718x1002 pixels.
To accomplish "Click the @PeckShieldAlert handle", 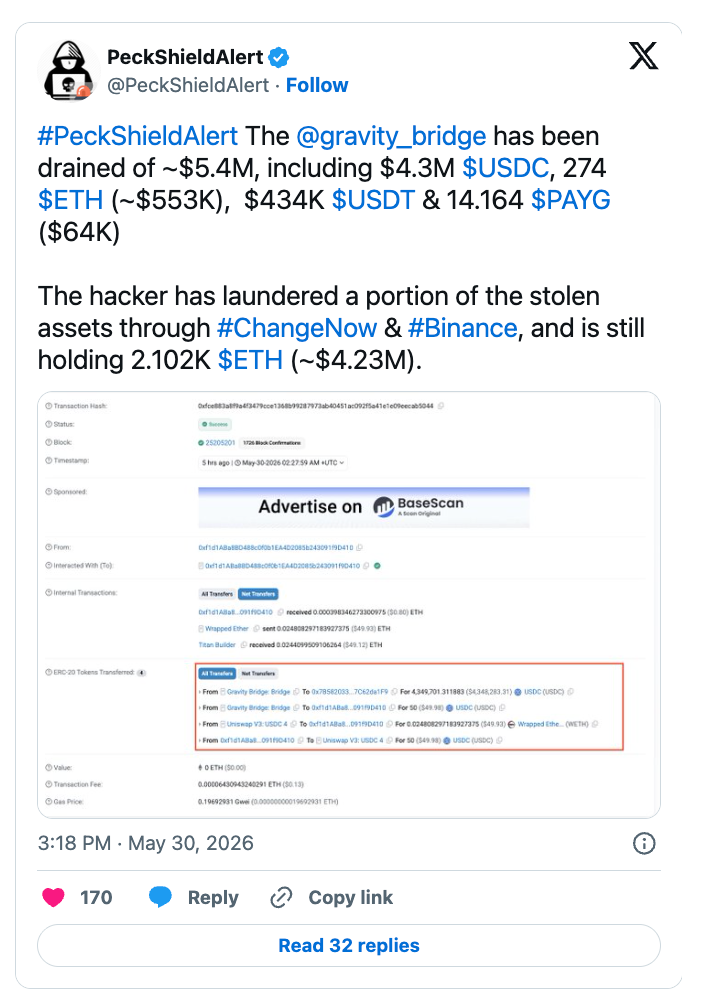I will [x=188, y=85].
